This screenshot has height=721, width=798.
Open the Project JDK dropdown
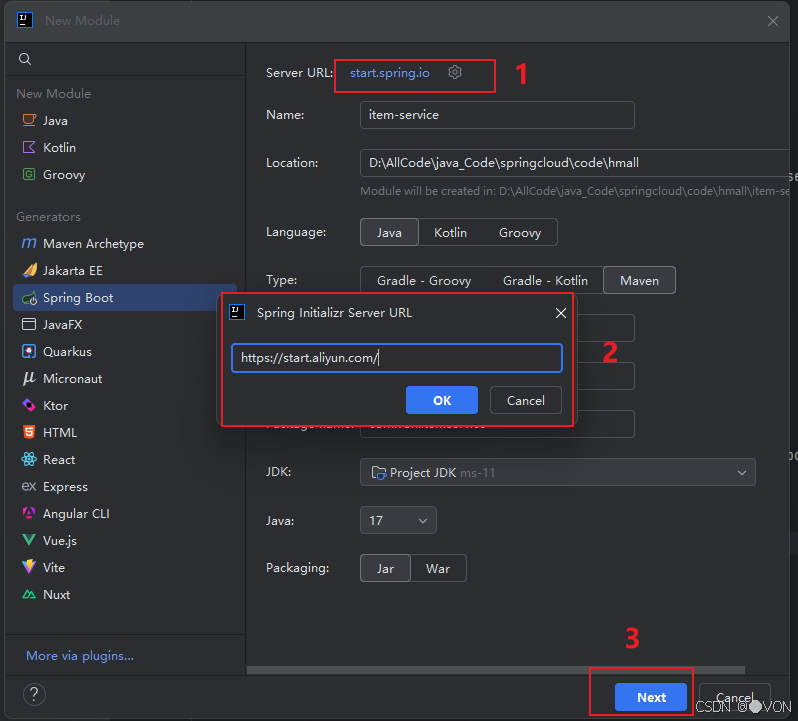557,472
